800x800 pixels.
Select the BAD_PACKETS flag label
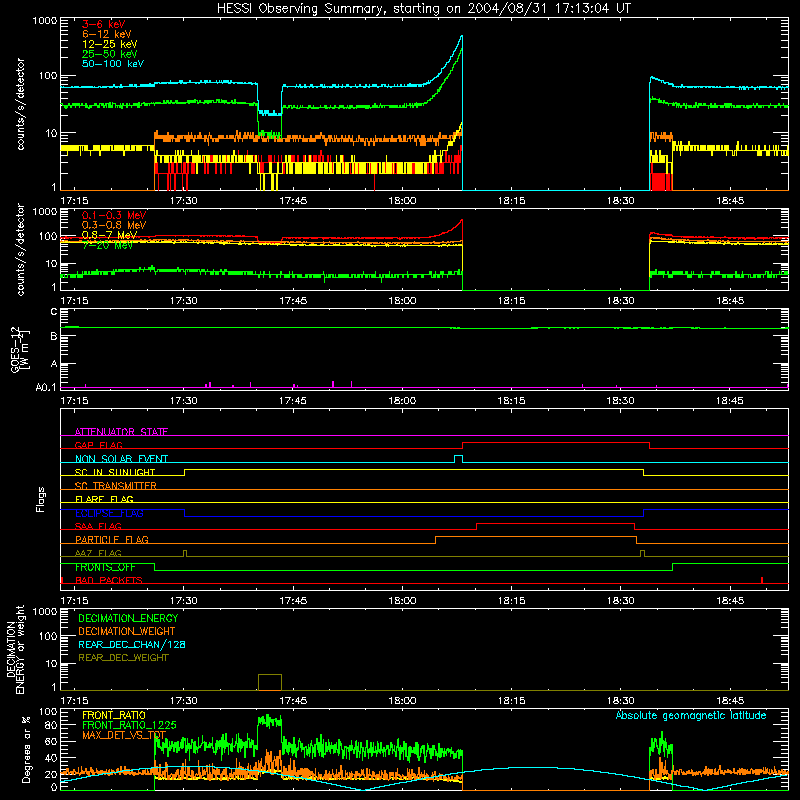[109, 580]
